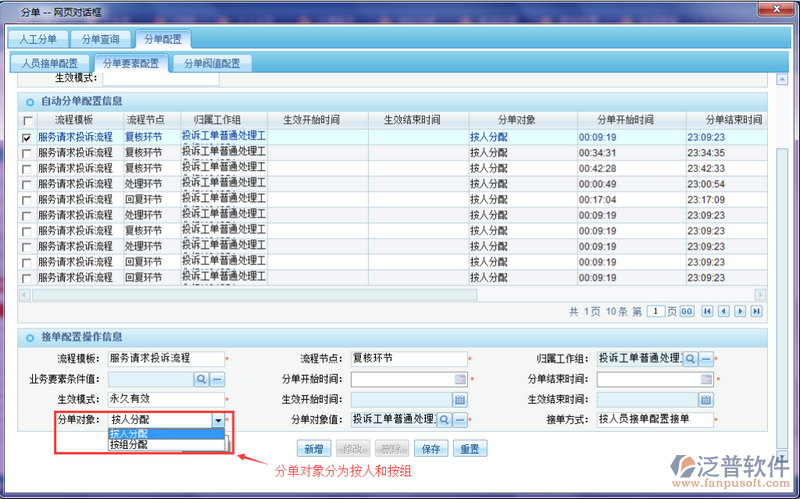This screenshot has width=800, height=499.
Task: Open 分单阀值配置 sub-tab
Action: click(x=211, y=63)
